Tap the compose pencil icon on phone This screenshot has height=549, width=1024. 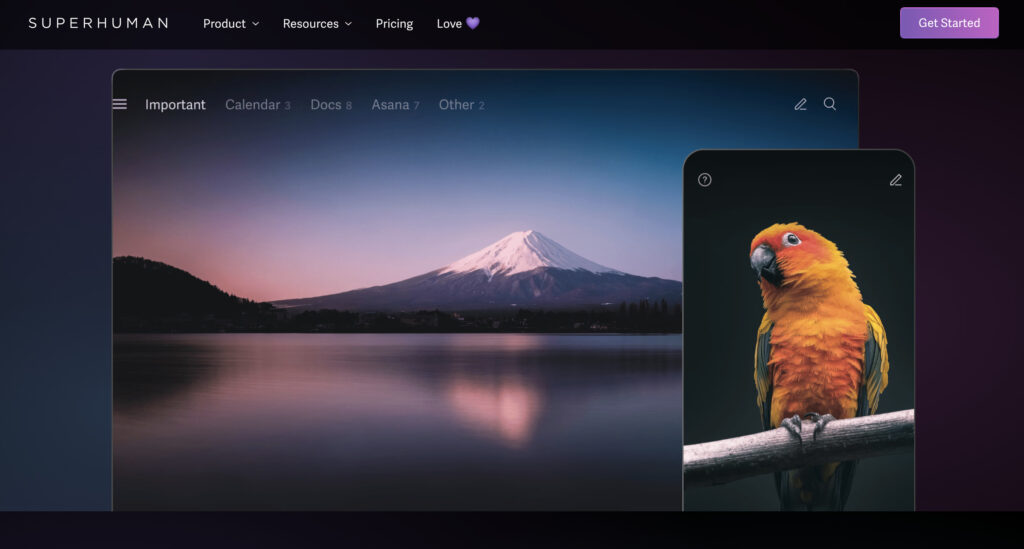point(896,180)
